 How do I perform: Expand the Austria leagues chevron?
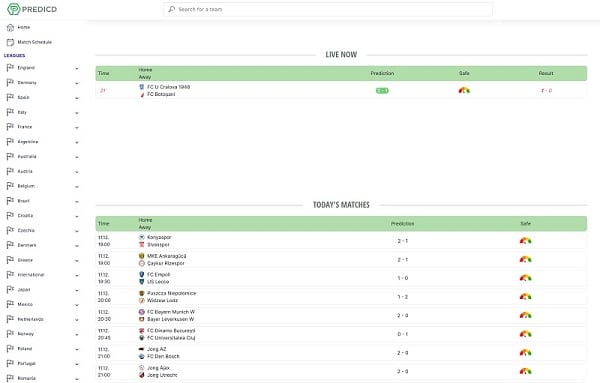tap(77, 172)
